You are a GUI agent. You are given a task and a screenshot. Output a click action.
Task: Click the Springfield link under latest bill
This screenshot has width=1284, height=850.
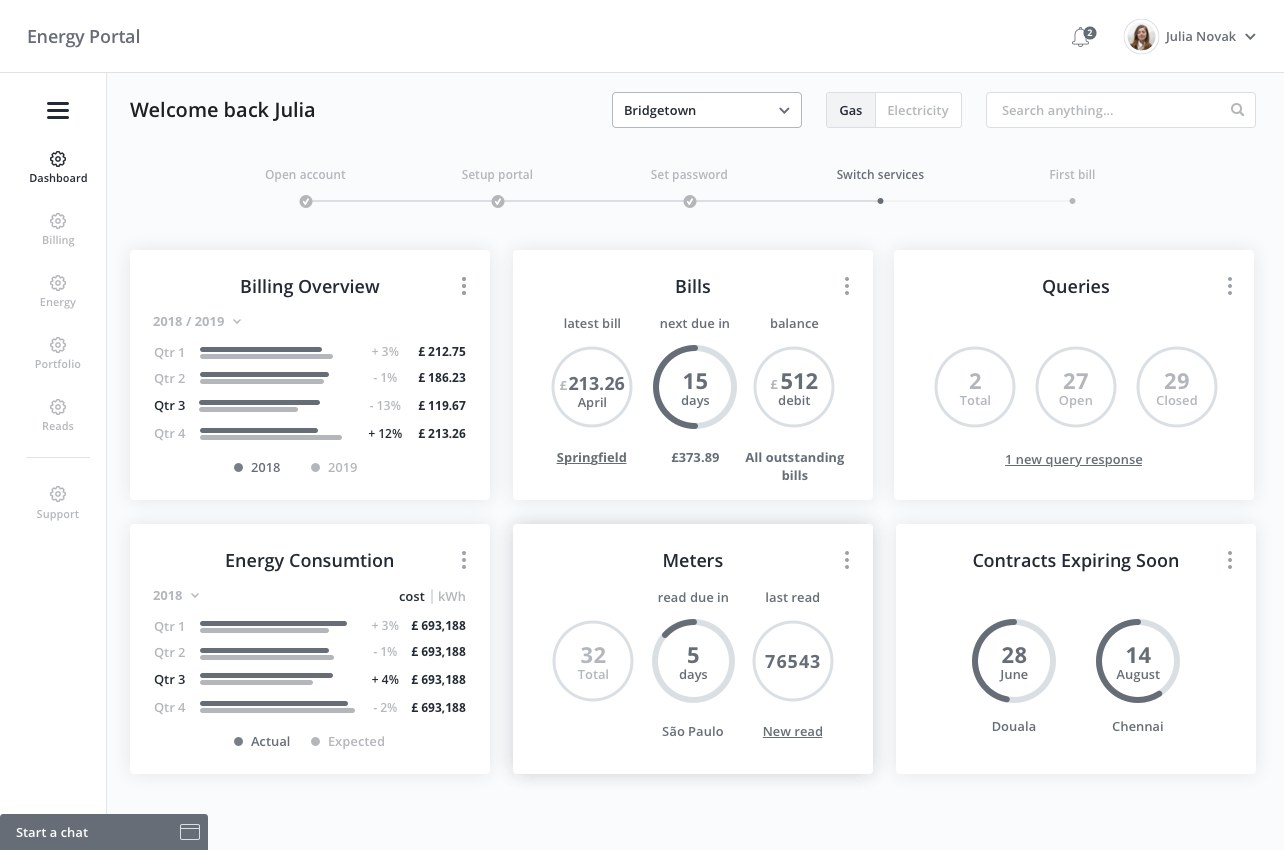point(591,458)
